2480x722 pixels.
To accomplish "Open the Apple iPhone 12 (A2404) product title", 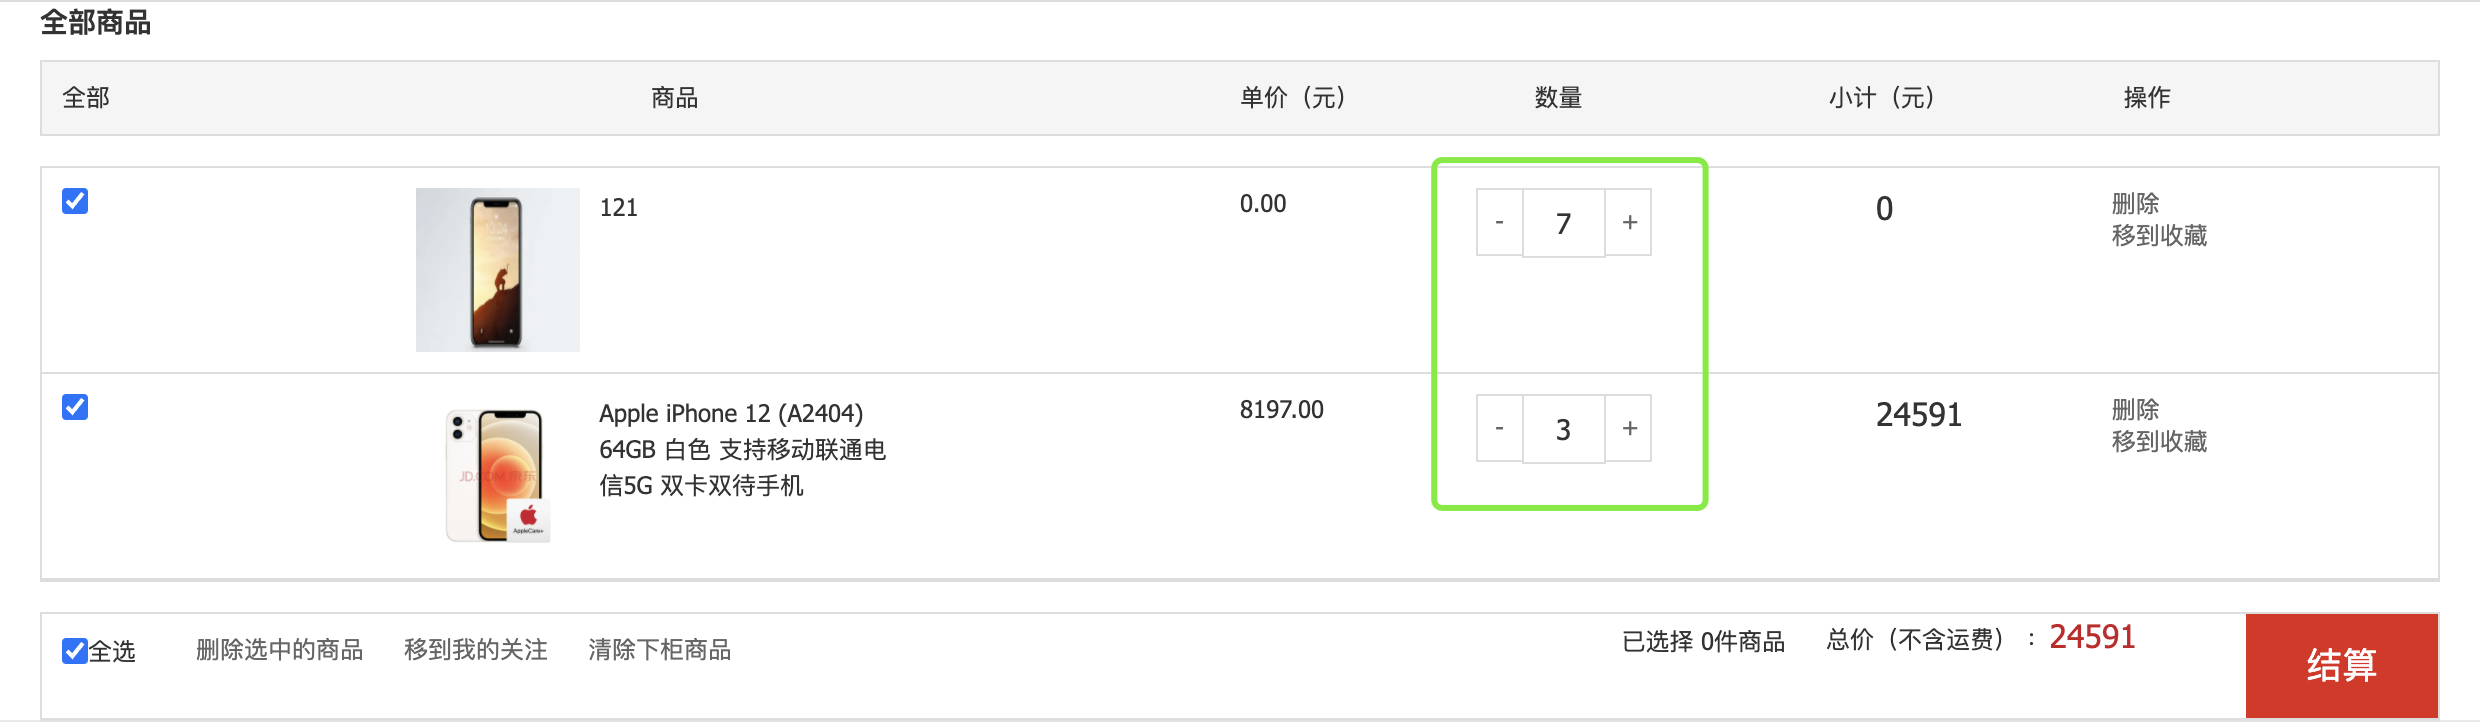I will (731, 414).
